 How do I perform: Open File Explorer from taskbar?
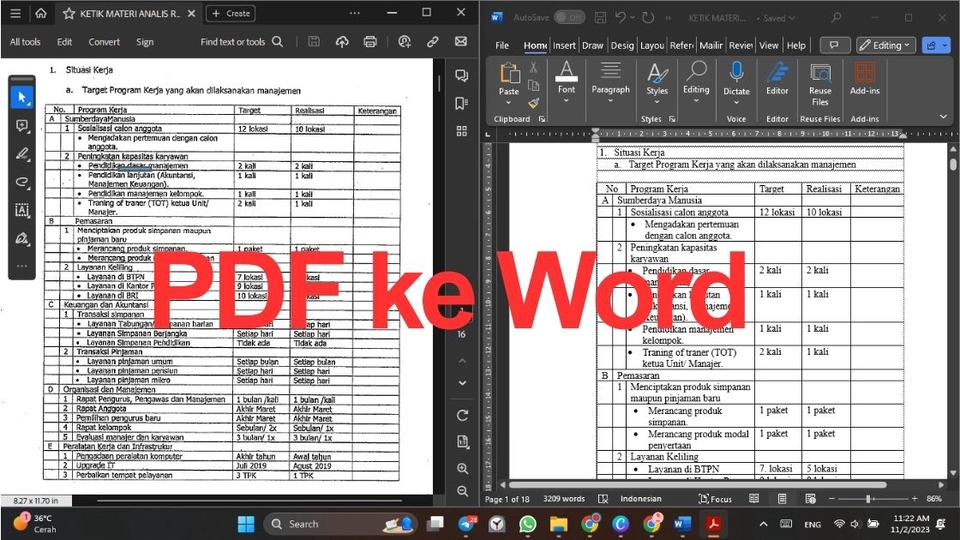click(558, 524)
